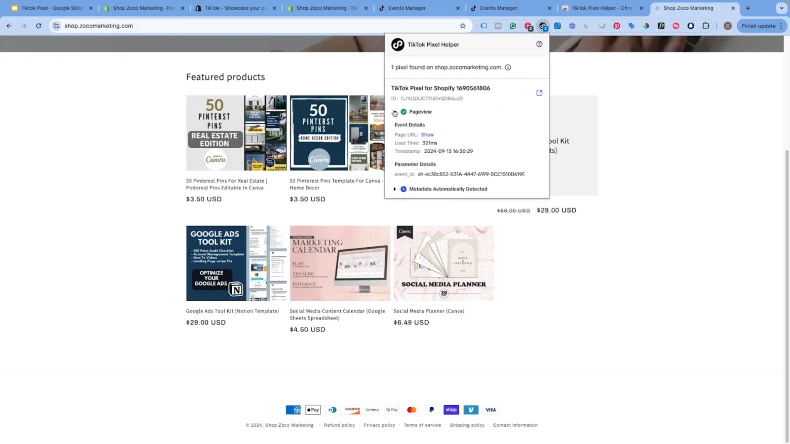Open the TikTok Pixel external link icon
Screen dimensions: 790x444
pyautogui.click(x=539, y=93)
